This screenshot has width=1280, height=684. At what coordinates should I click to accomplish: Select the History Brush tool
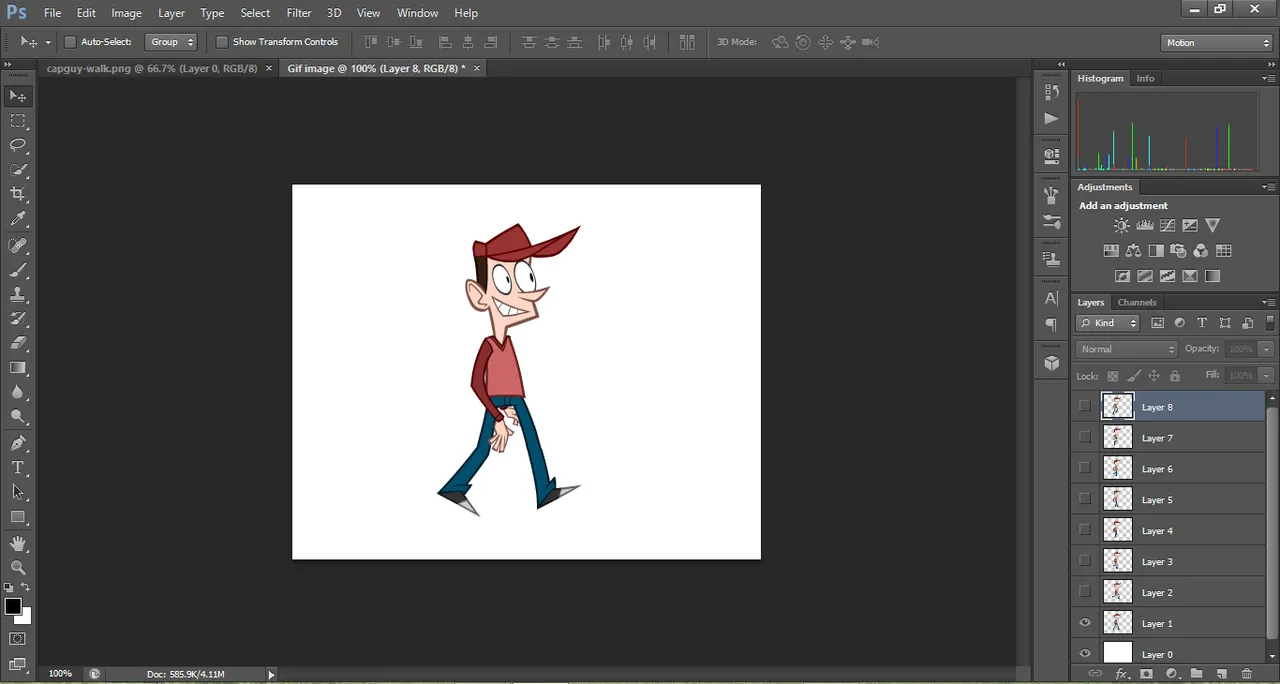coord(18,319)
